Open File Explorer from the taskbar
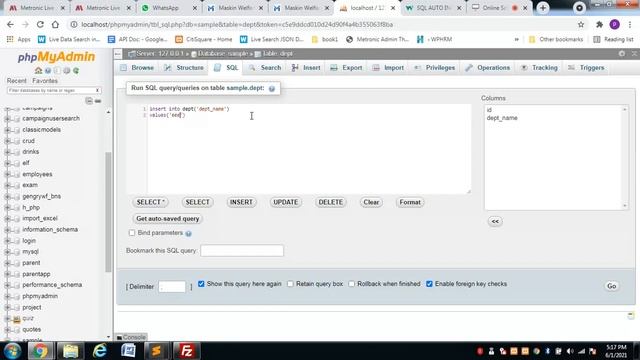This screenshot has height=360, width=640. pyautogui.click(x=71, y=351)
